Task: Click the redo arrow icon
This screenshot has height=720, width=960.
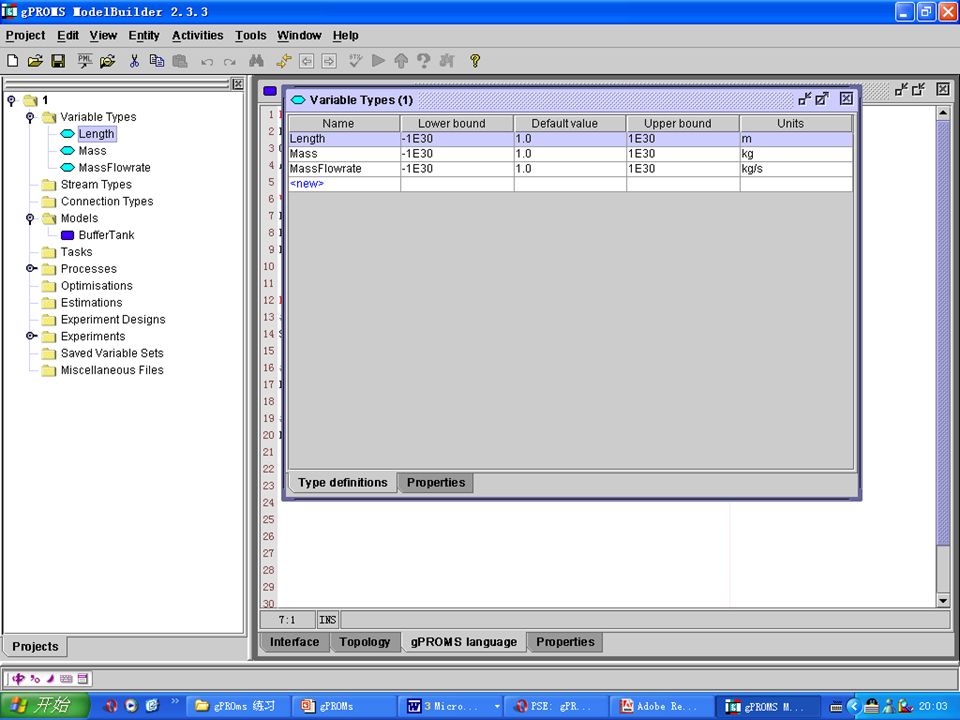Action: click(x=230, y=61)
